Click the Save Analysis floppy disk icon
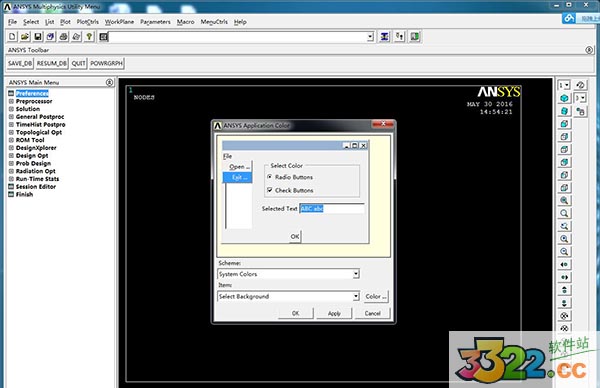Image resolution: width=600 pixels, height=388 pixels. [38, 37]
